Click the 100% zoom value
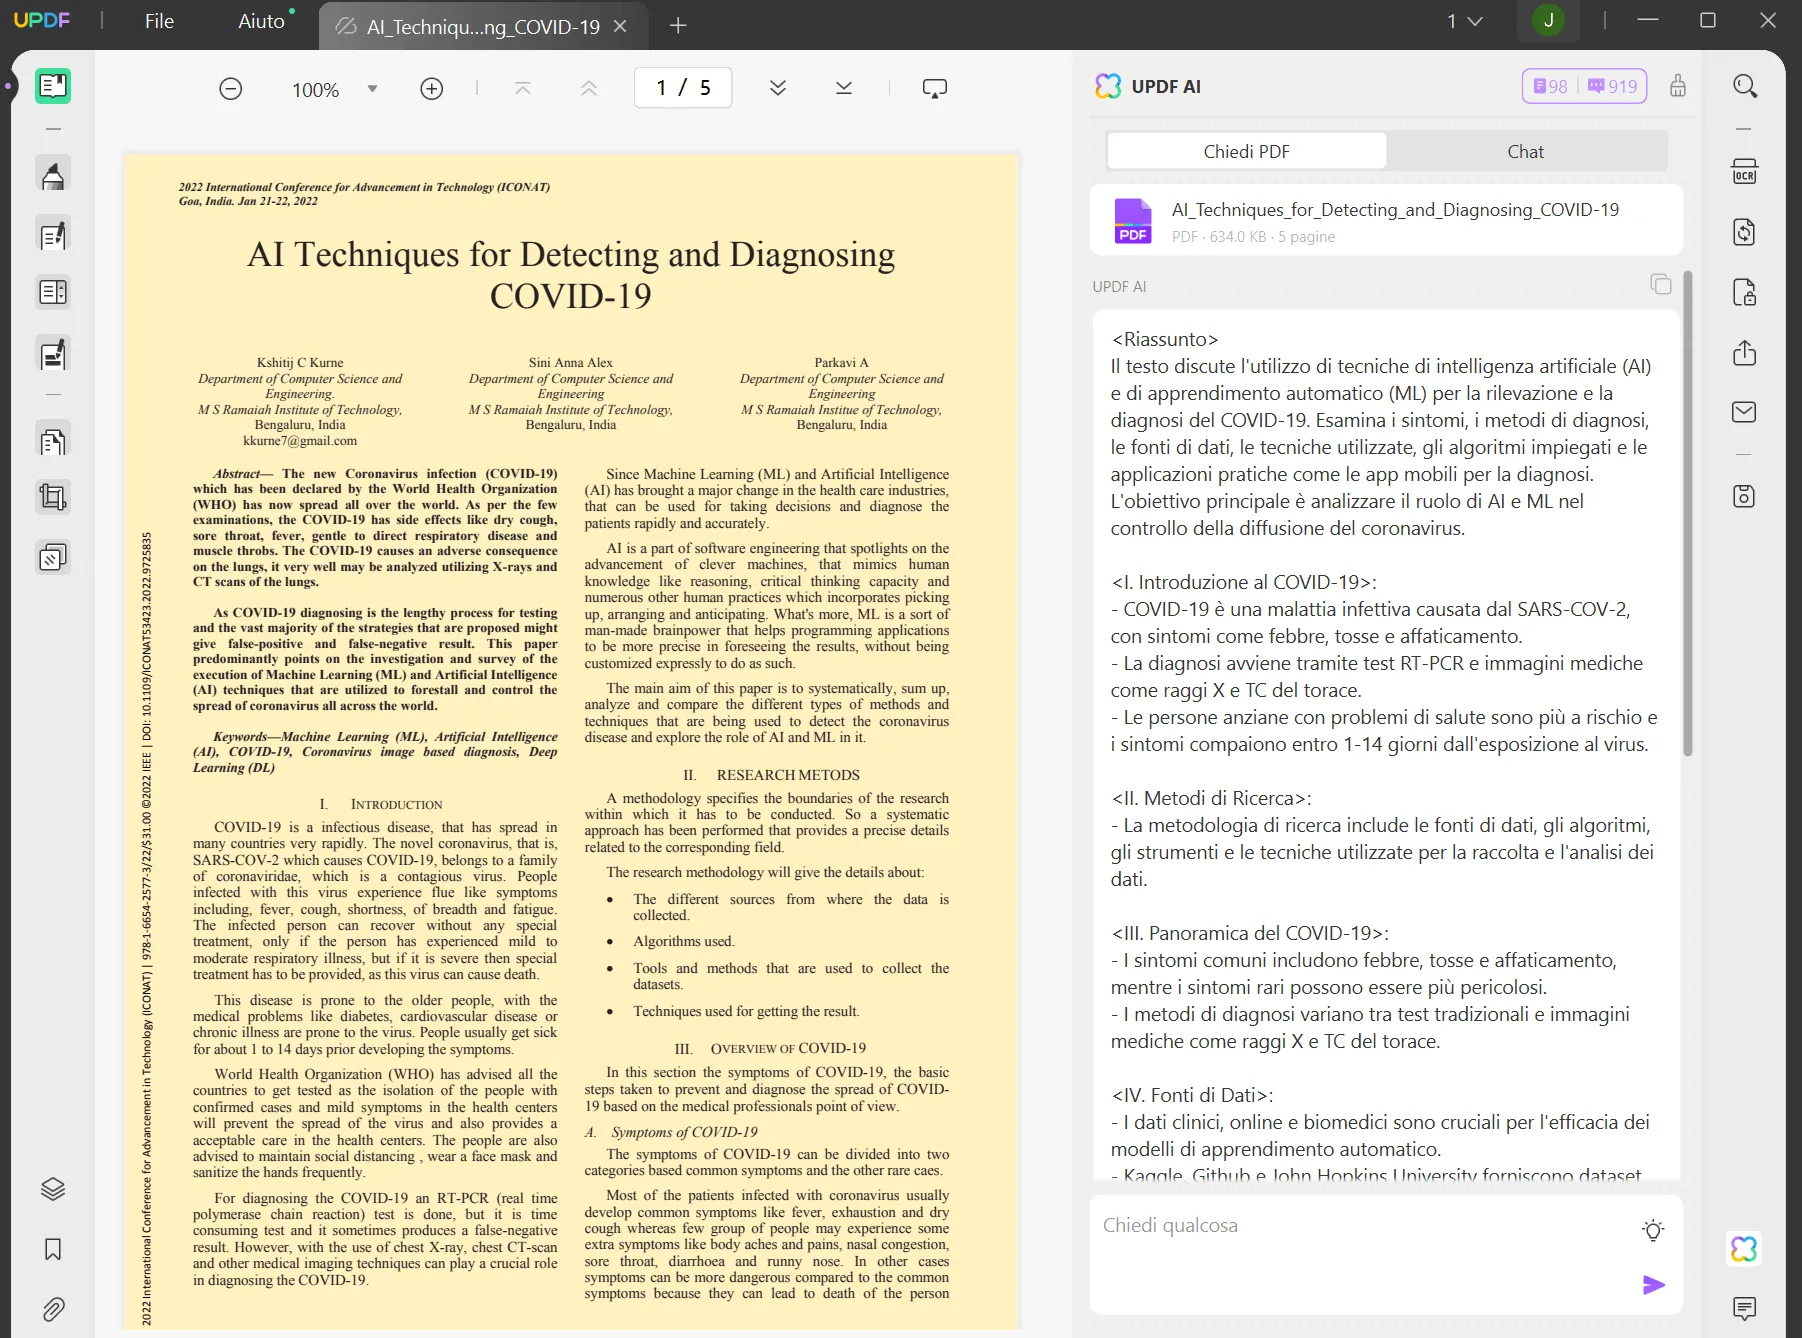This screenshot has width=1802, height=1338. click(316, 90)
